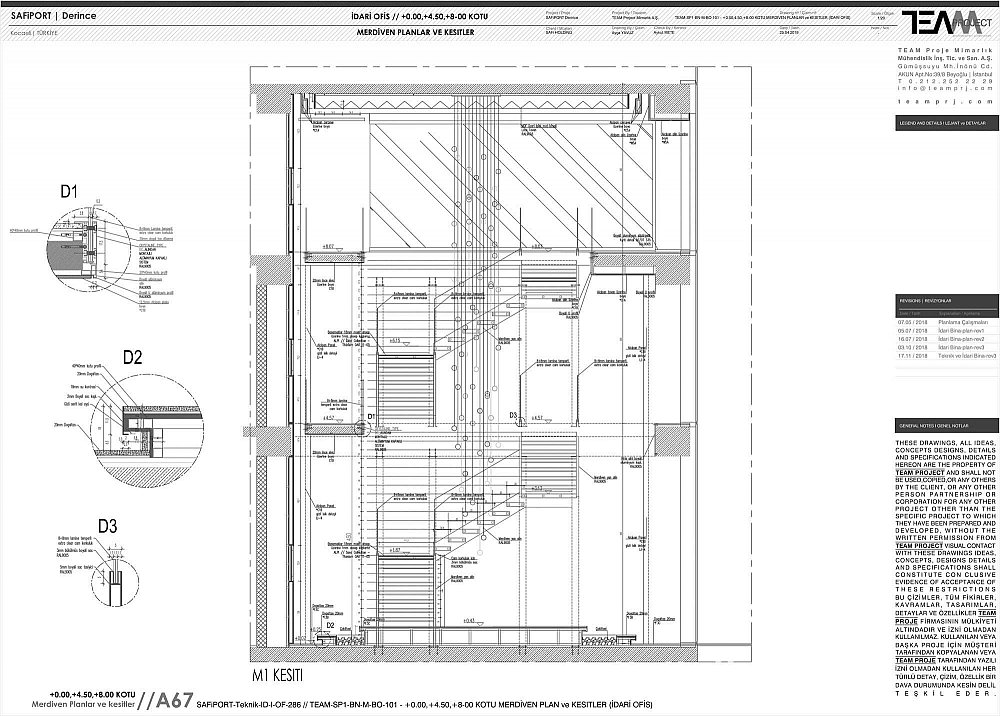
Task: Click the 'info@teamprj.com' email text
Action: [x=945, y=88]
